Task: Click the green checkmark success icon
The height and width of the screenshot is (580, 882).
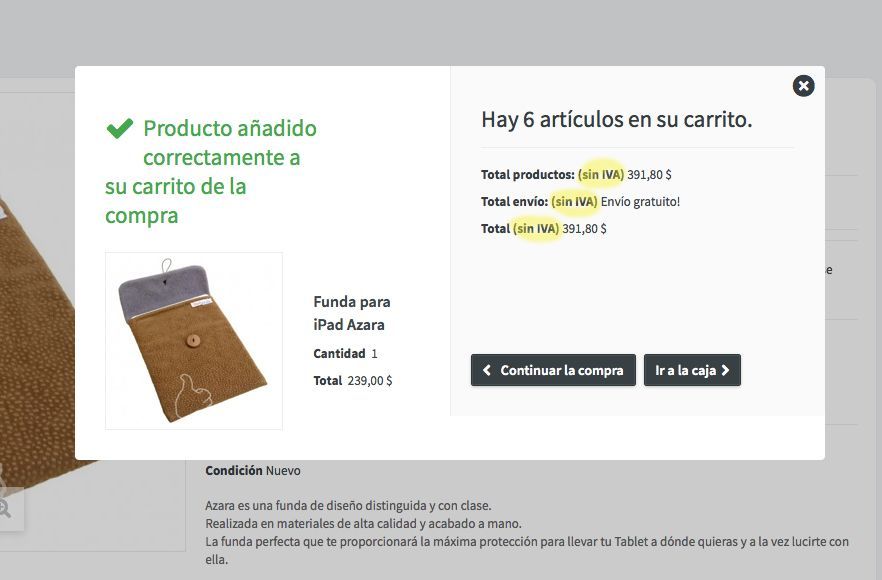Action: click(x=120, y=128)
